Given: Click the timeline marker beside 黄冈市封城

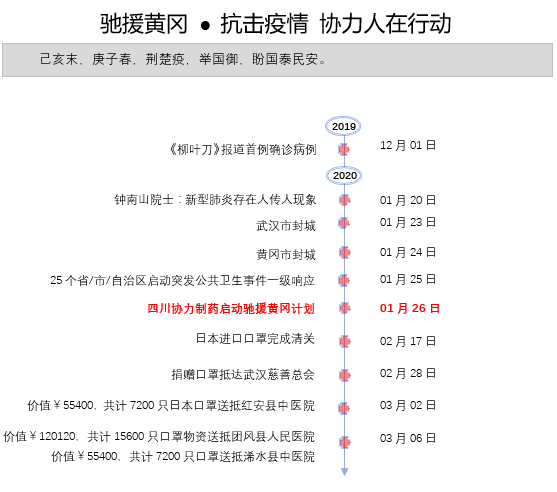Looking at the screenshot, I should coord(344,253).
